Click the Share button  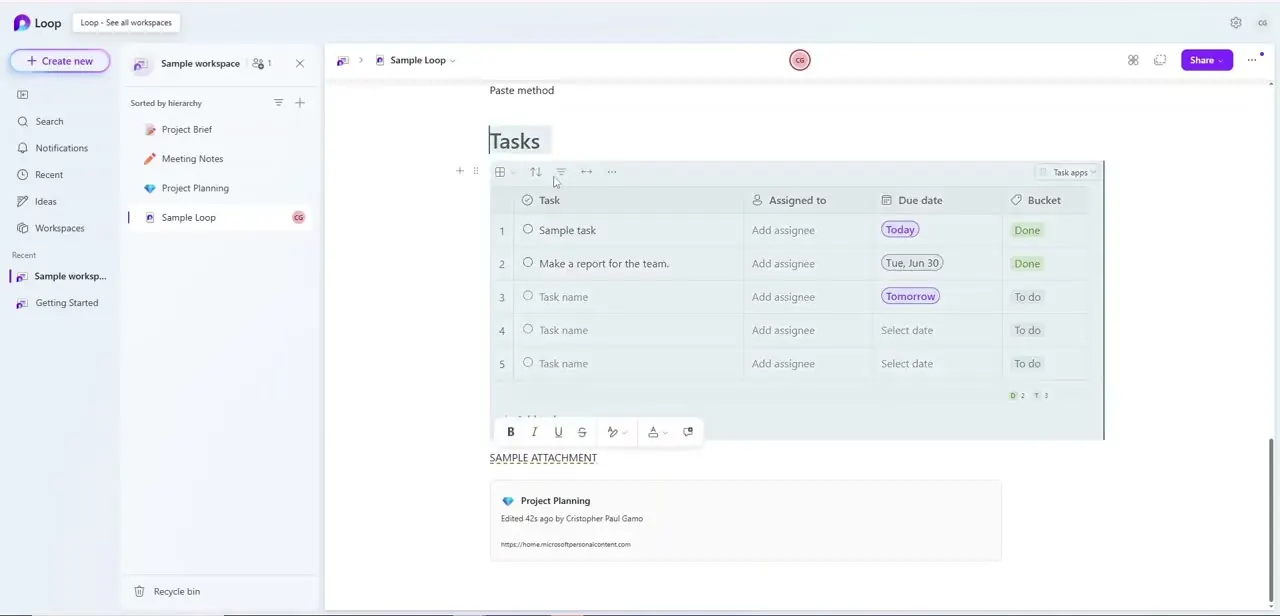tap(1207, 61)
